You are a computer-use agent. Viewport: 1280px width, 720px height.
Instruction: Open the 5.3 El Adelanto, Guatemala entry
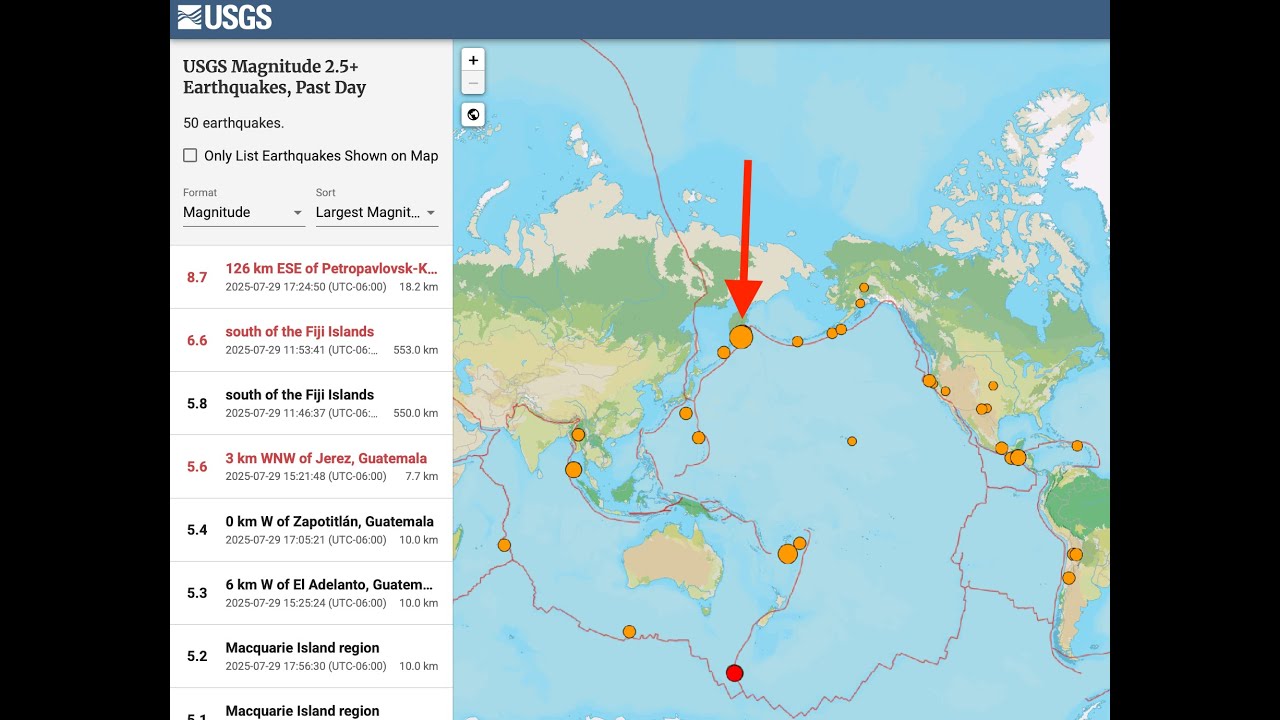click(311, 593)
